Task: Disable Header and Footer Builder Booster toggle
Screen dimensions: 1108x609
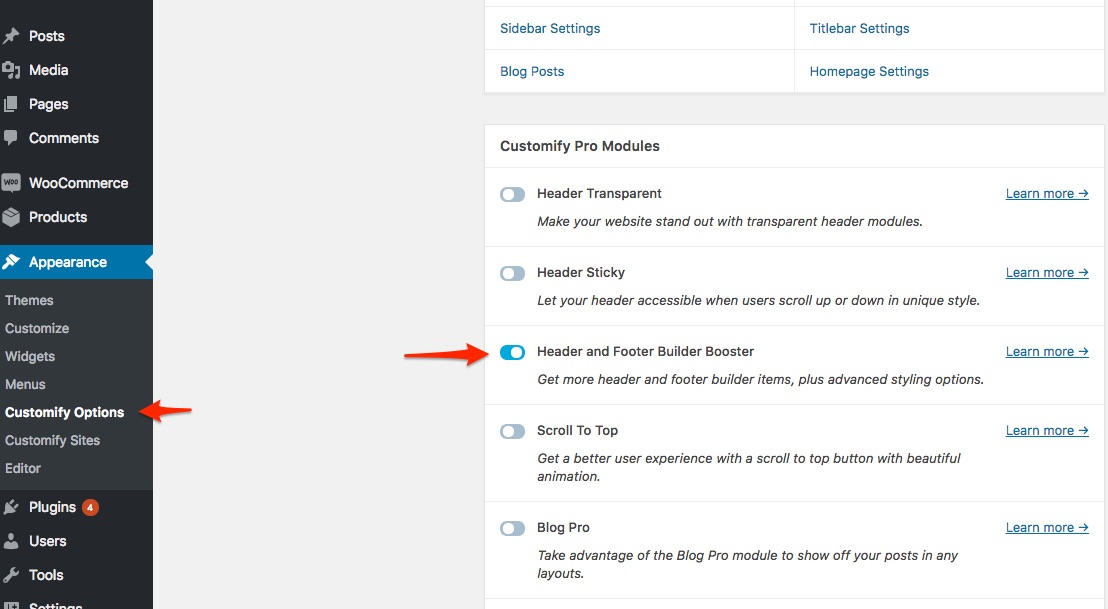Action: click(512, 352)
